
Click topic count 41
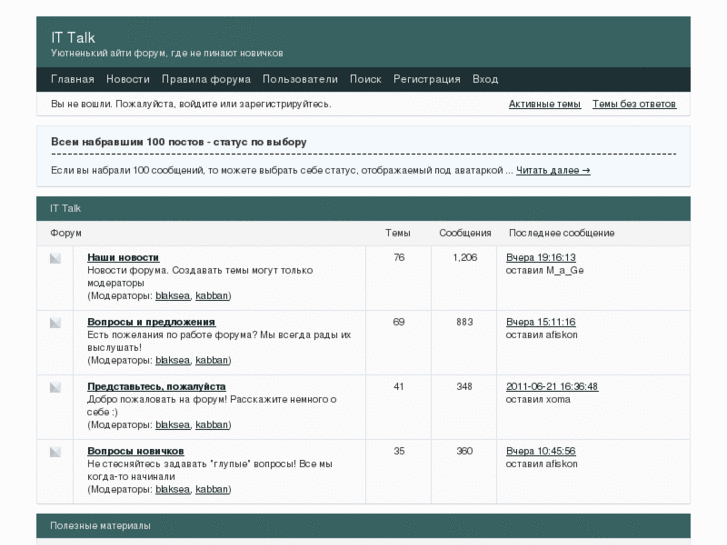point(399,386)
